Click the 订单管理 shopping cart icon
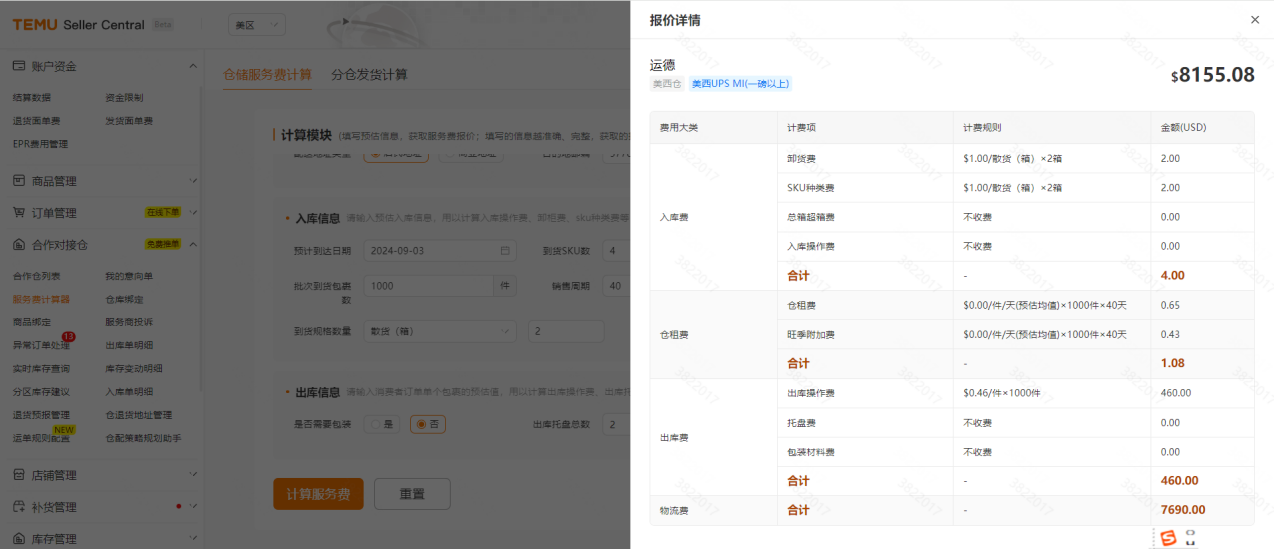This screenshot has width=1274, height=549. click(18, 213)
